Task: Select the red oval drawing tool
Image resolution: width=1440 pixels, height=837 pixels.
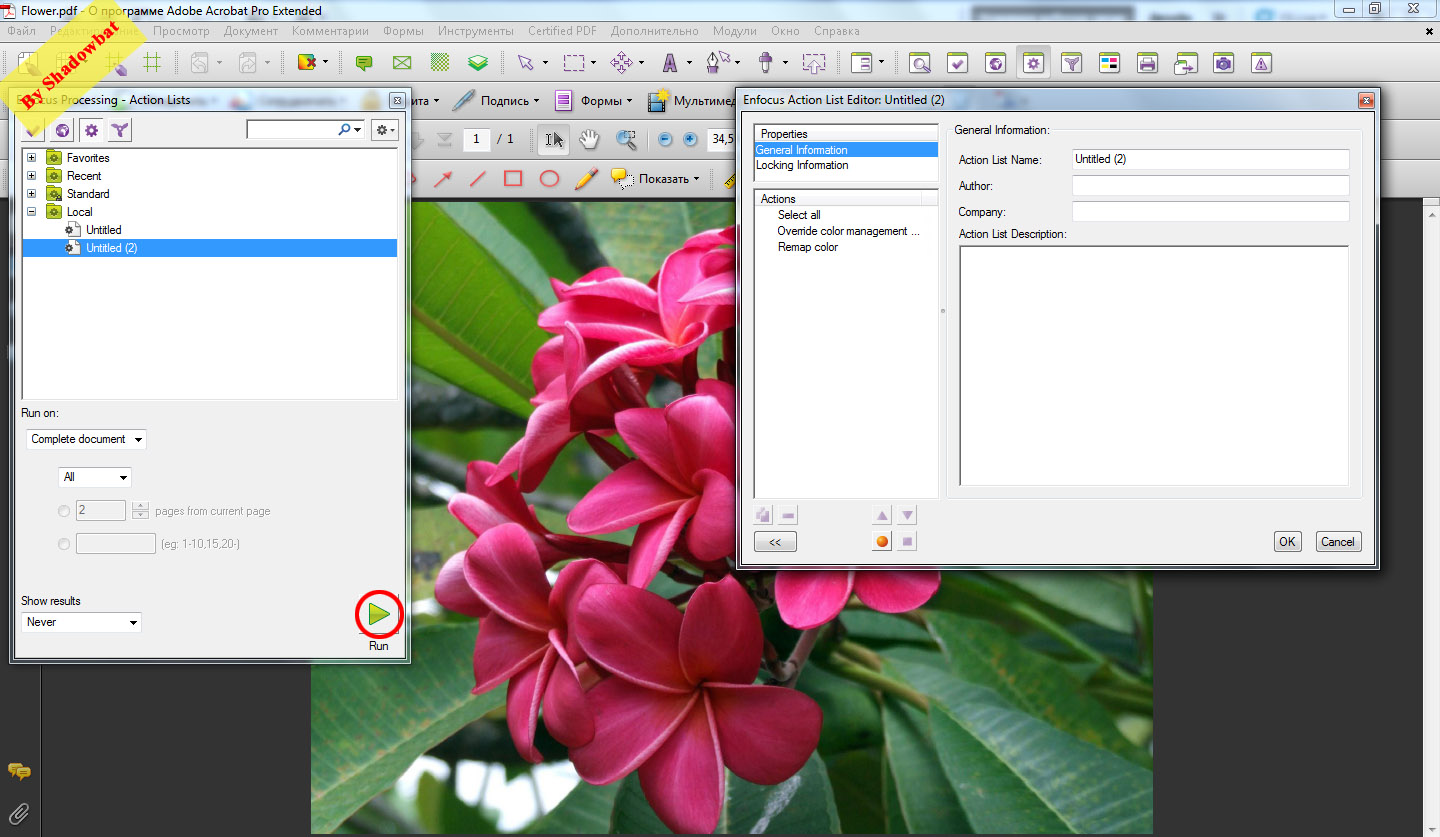Action: point(549,179)
